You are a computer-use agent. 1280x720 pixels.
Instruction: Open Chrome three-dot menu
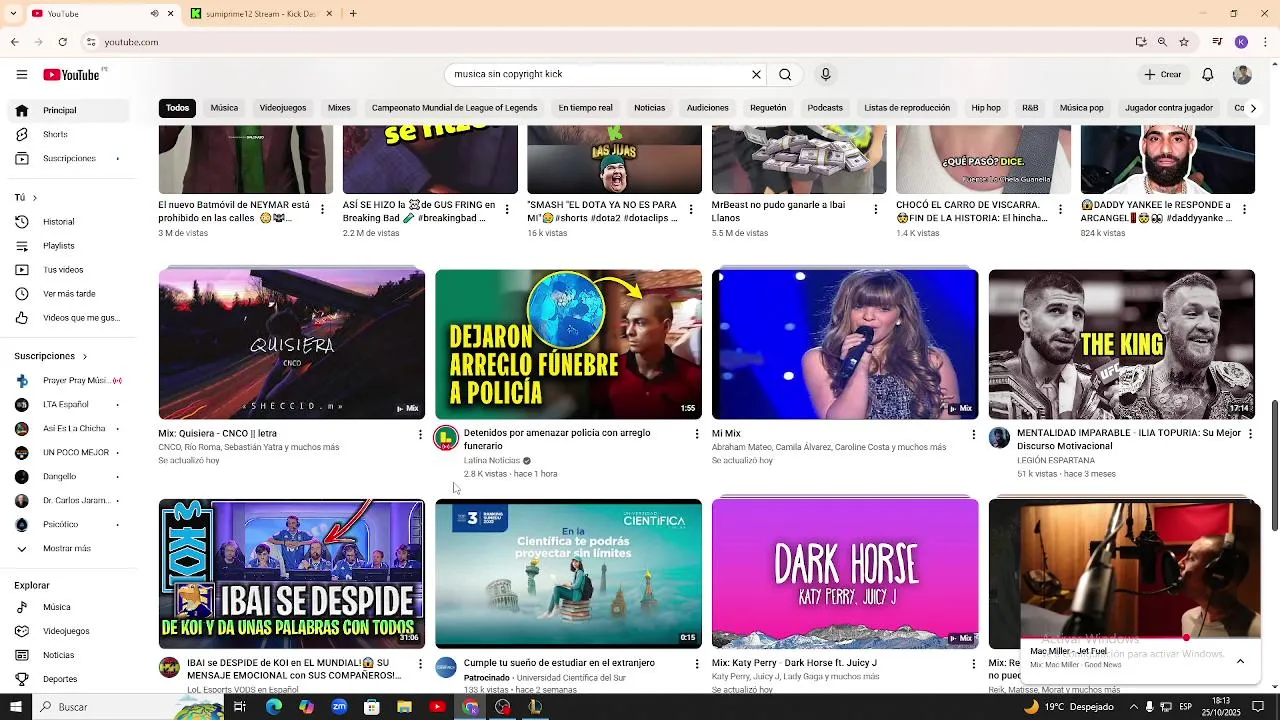click(1265, 42)
